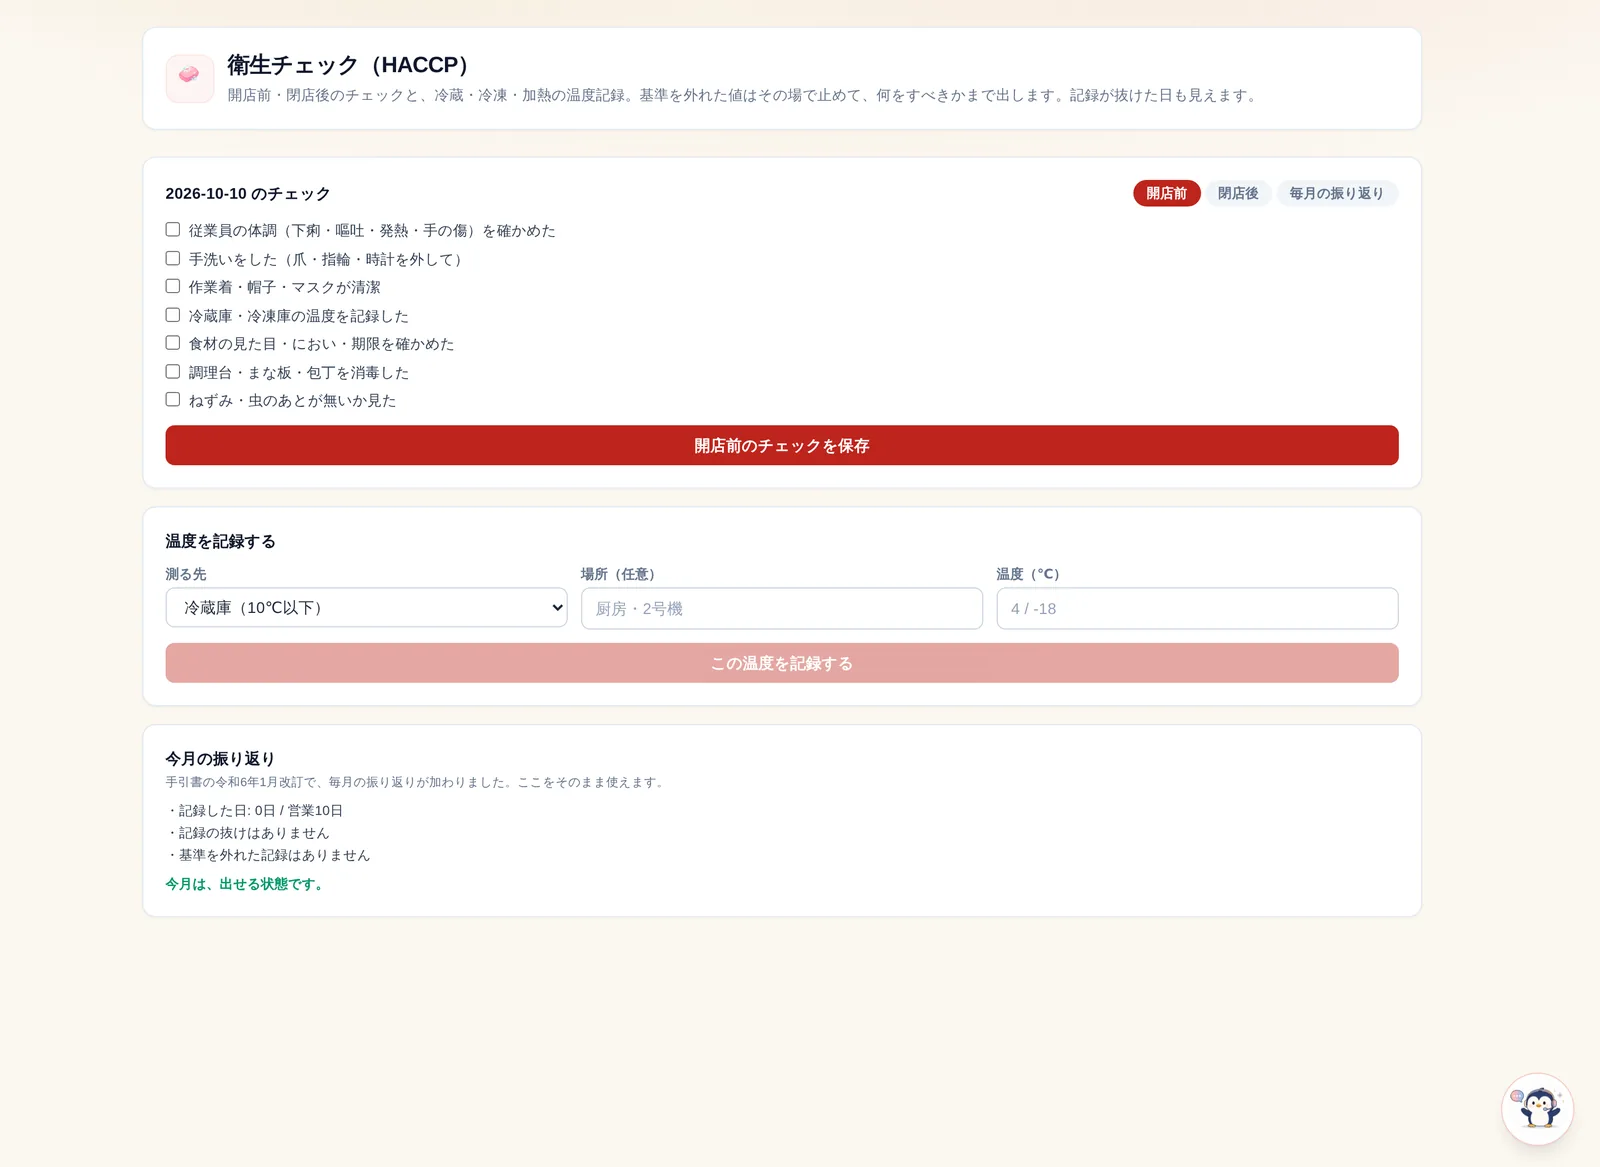Check 調理台・まな板・包丁を消毒した box
The image size is (1600, 1167).
coord(173,372)
